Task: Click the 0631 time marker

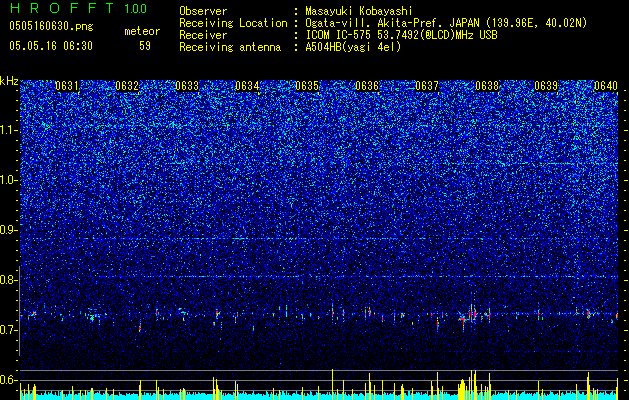Action: pyautogui.click(x=67, y=86)
